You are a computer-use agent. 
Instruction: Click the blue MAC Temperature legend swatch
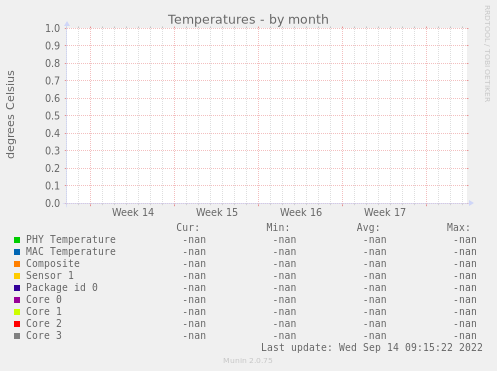pos(17,252)
